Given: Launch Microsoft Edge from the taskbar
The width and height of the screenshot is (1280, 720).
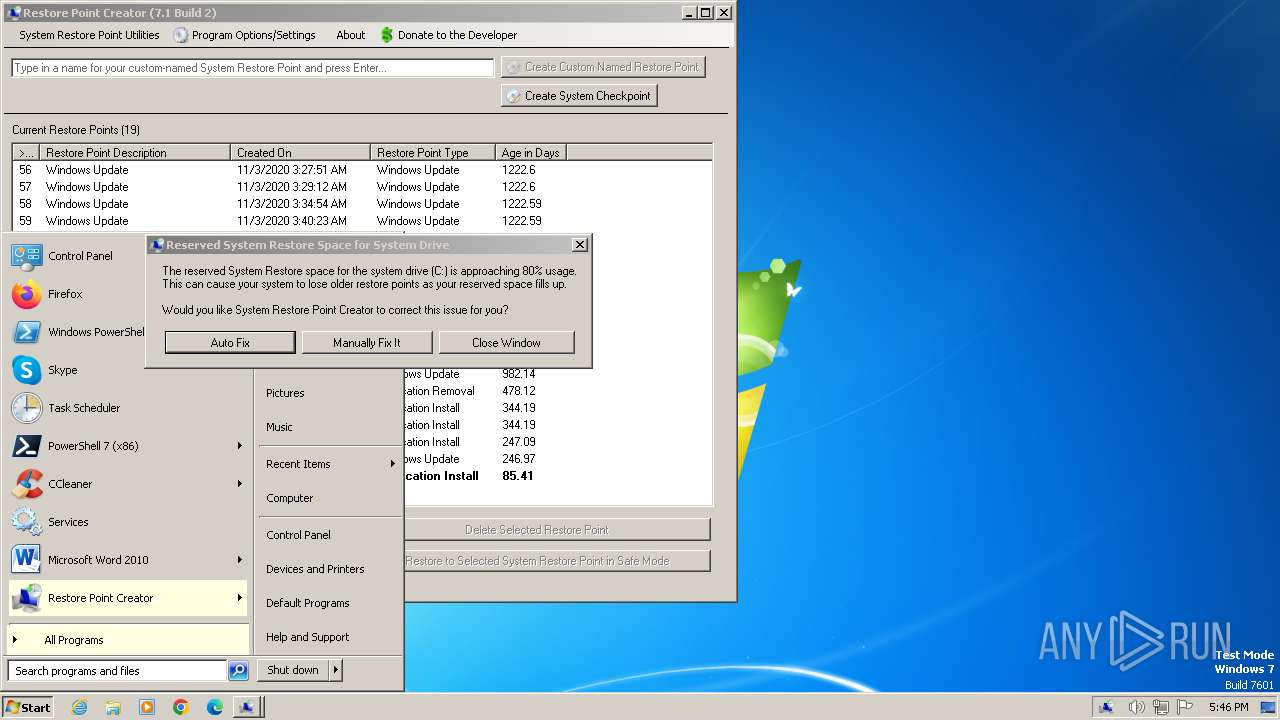Looking at the screenshot, I should [x=215, y=707].
